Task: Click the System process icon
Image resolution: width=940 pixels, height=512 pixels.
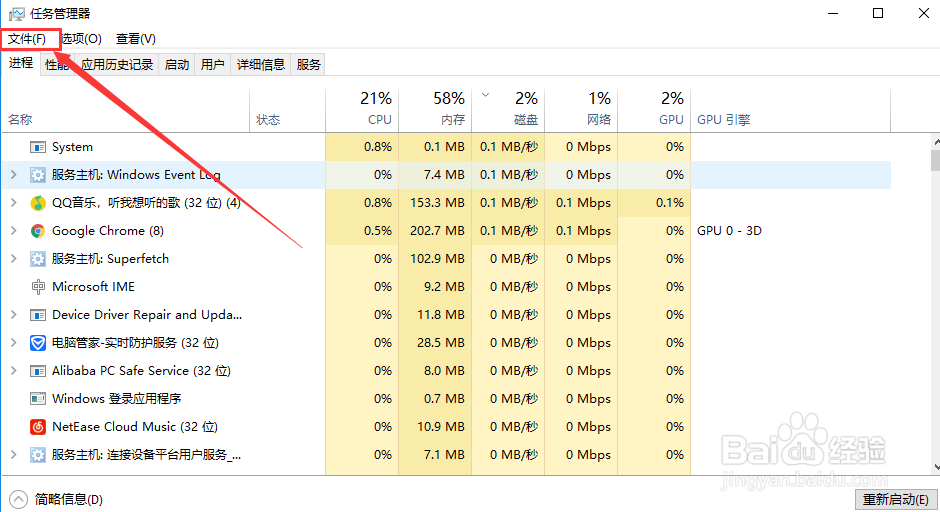Action: click(38, 147)
